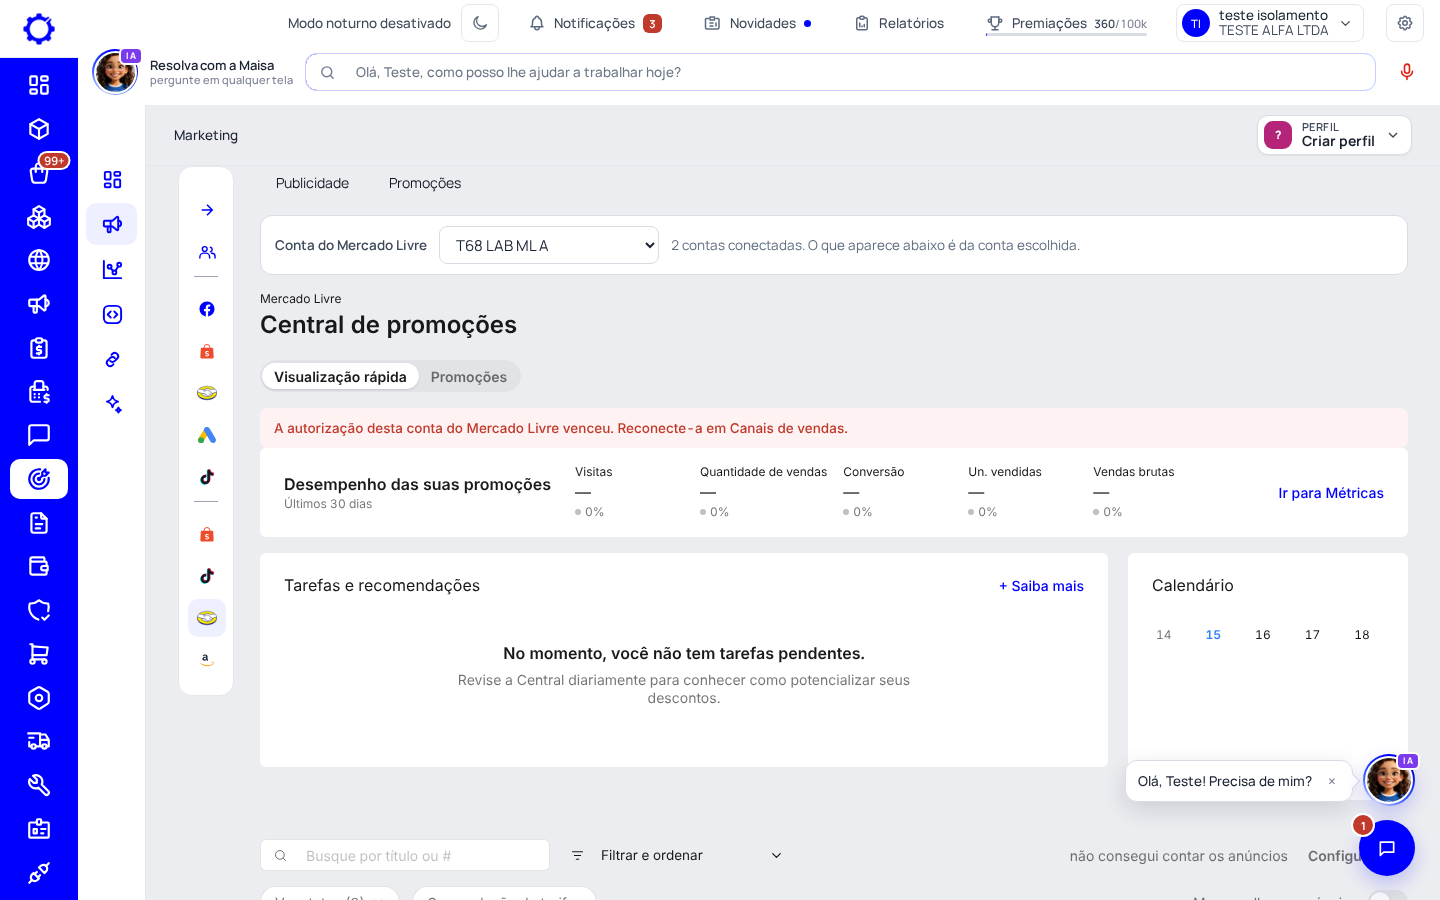1440x900 pixels.
Task: Open the line chart analytics icon
Action: point(112,269)
